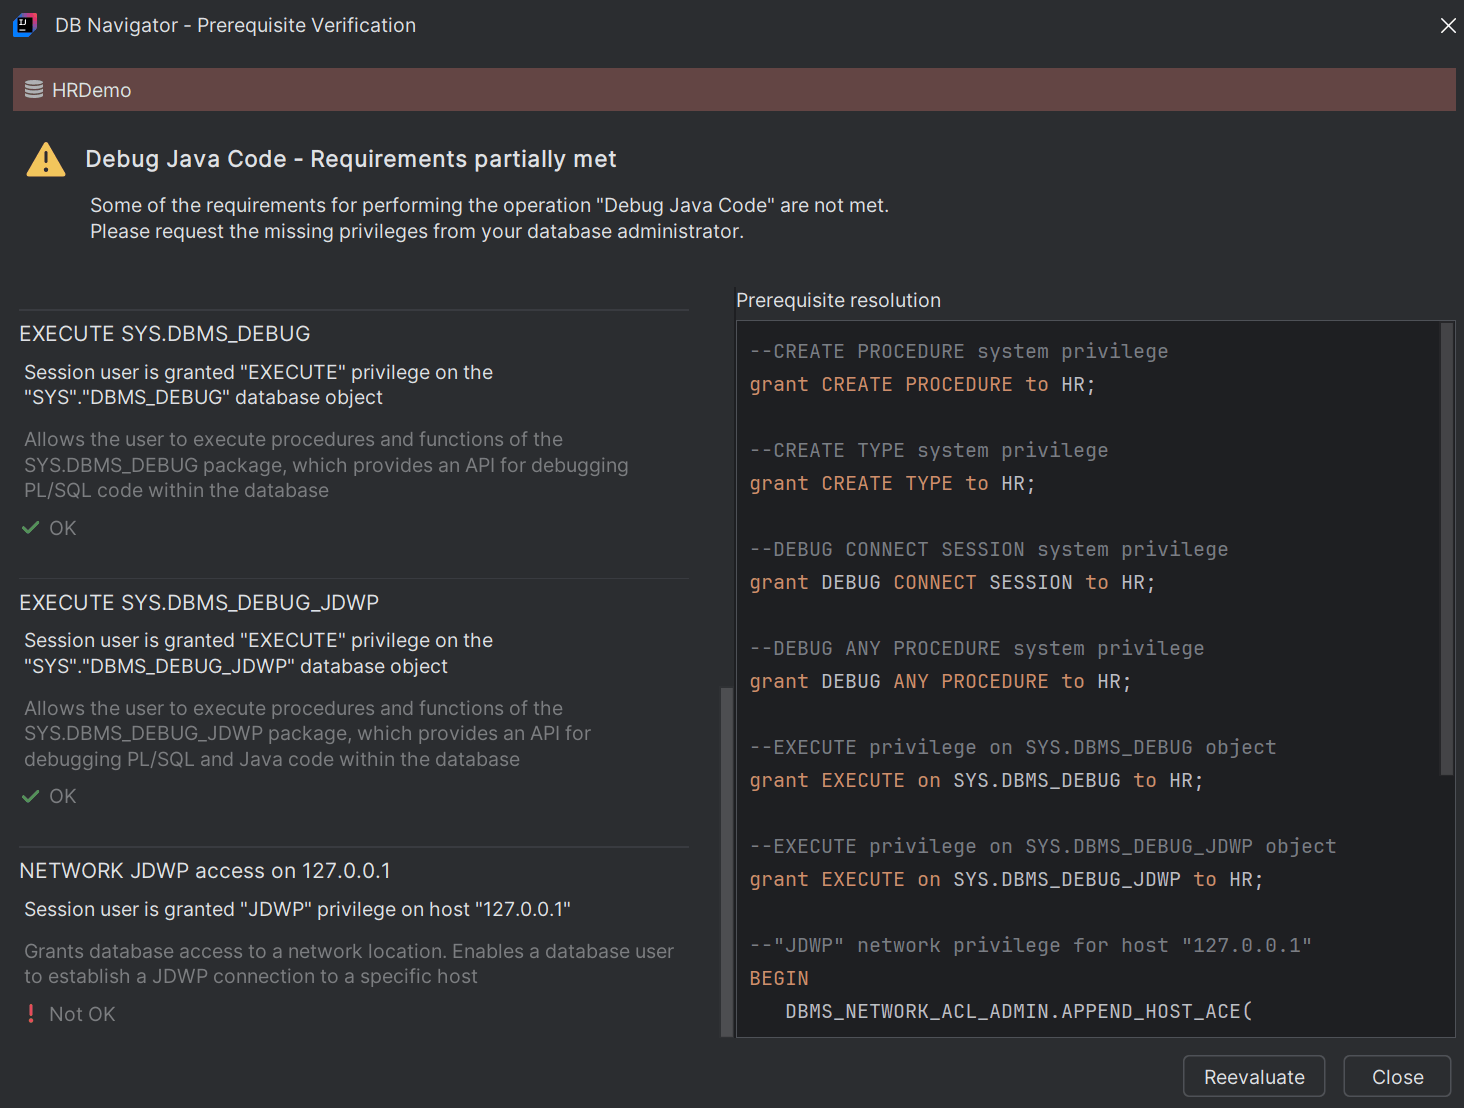Click the DB Navigator application icon
Image resolution: width=1464 pixels, height=1108 pixels.
[x=24, y=25]
